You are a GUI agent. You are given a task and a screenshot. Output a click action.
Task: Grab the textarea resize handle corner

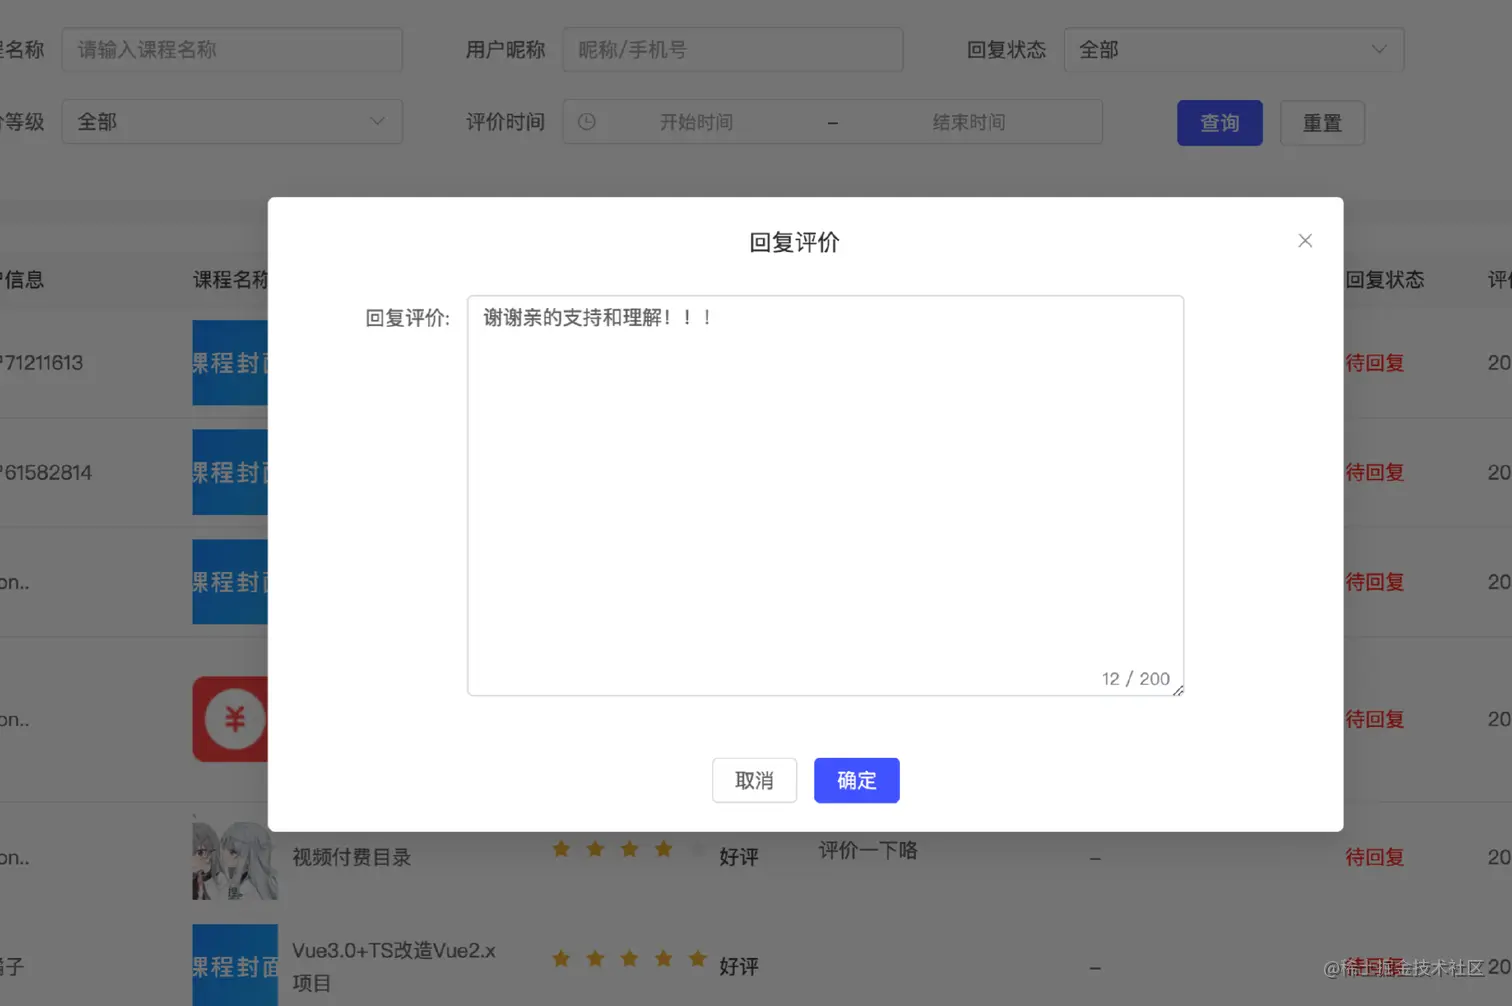coord(1178,690)
